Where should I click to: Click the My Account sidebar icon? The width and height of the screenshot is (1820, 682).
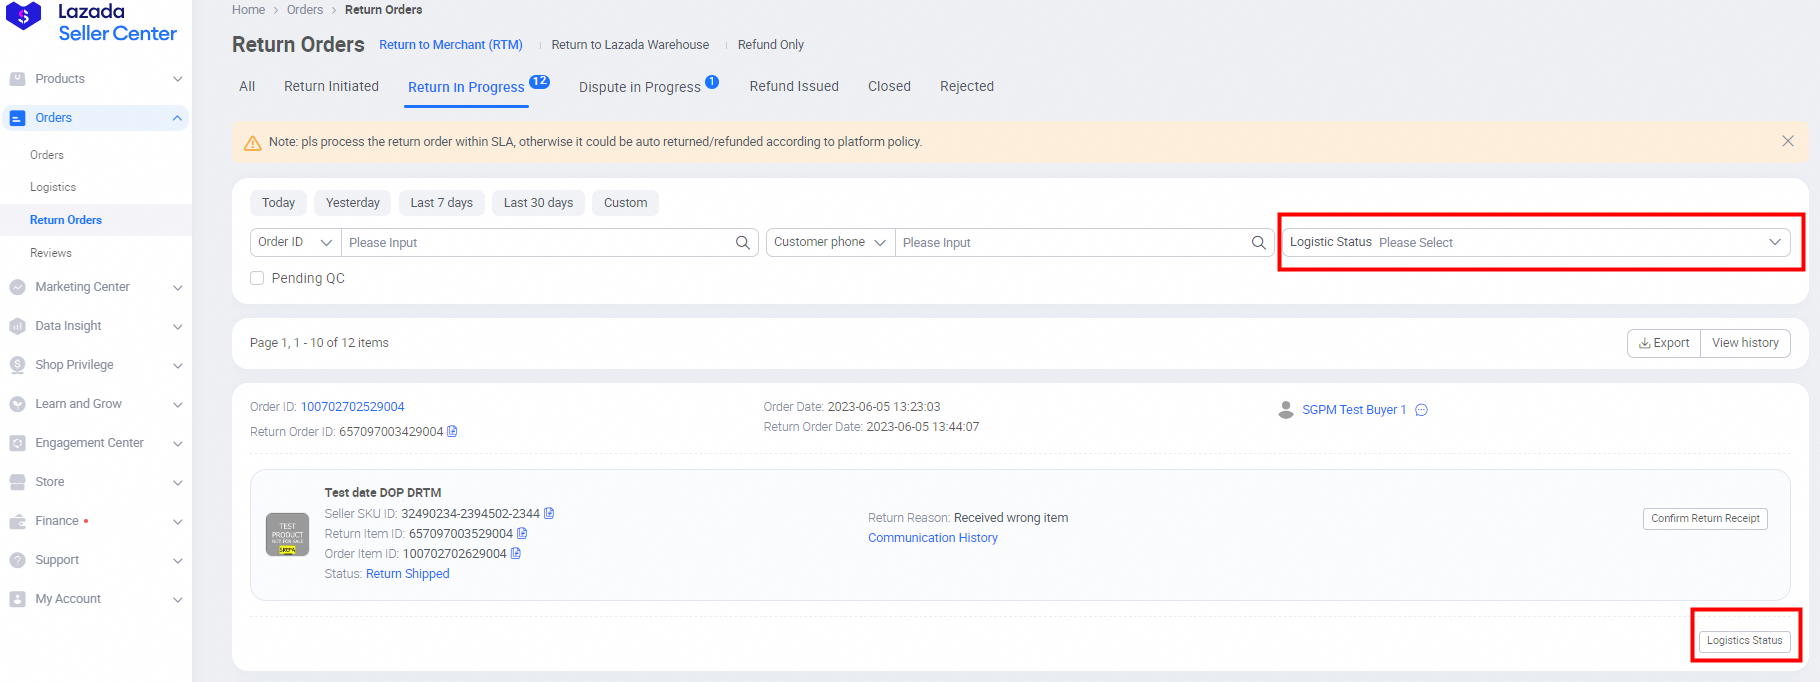pyautogui.click(x=17, y=599)
